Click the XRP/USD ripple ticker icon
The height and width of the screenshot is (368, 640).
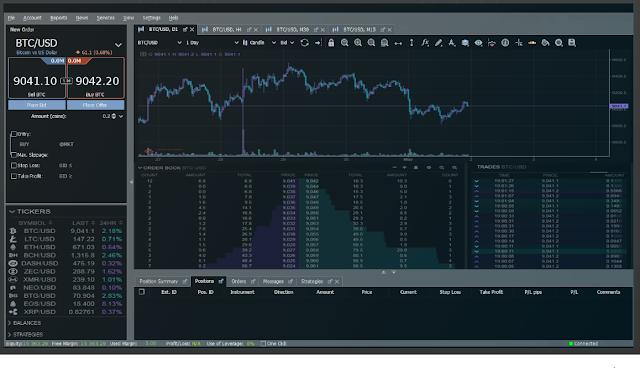(x=13, y=312)
